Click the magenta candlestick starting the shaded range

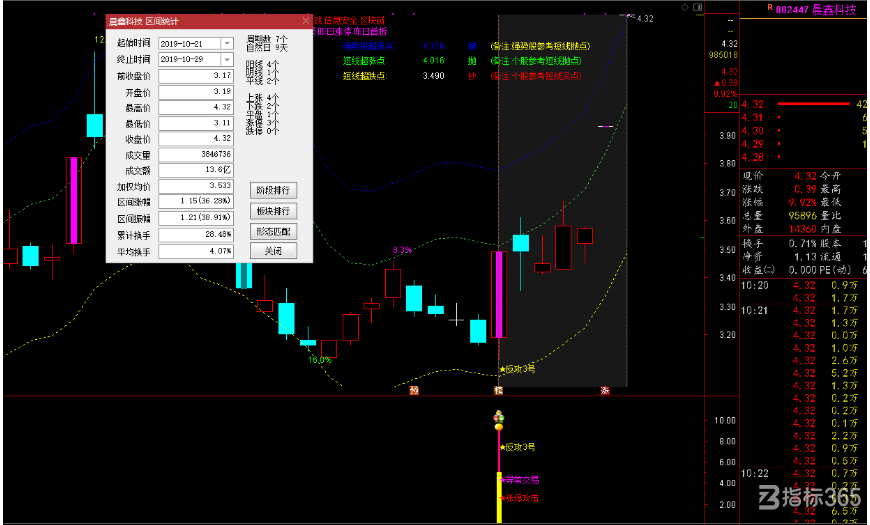click(x=499, y=294)
